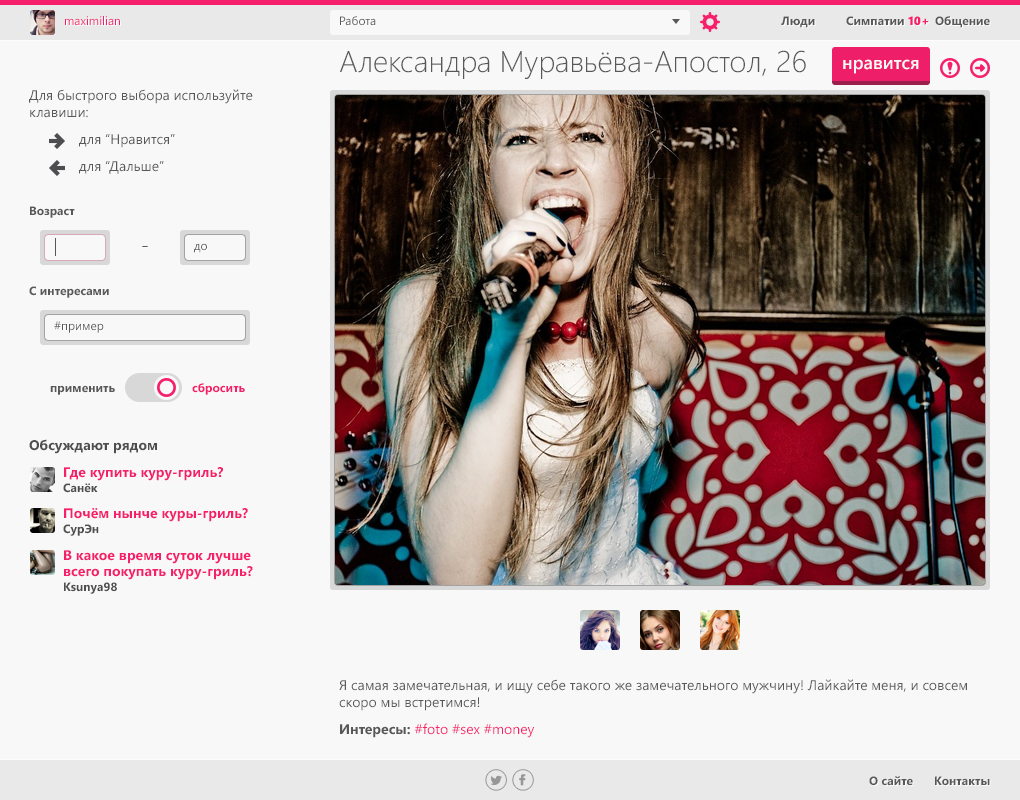Open Санёк's avatar in discussions

pyautogui.click(x=42, y=479)
